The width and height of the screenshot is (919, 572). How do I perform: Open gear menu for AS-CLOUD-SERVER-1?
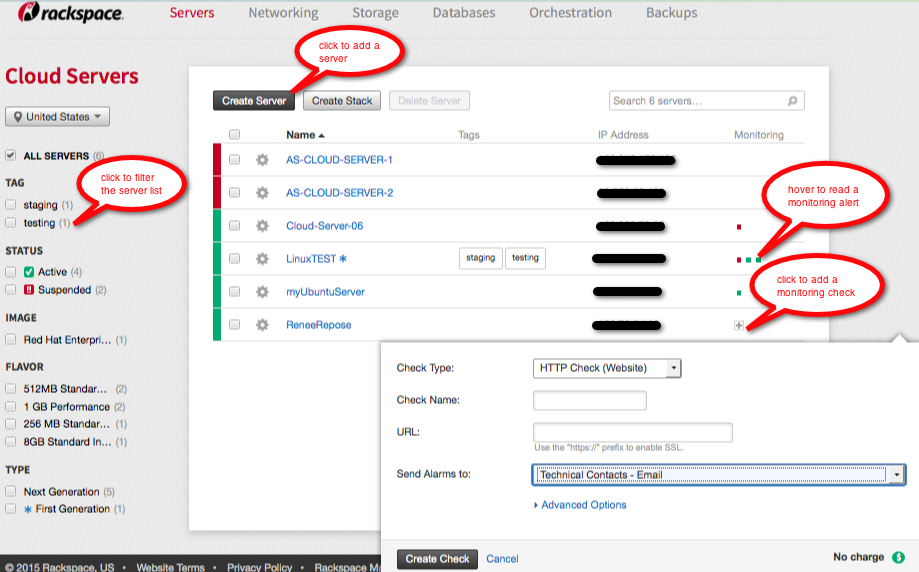[x=262, y=160]
